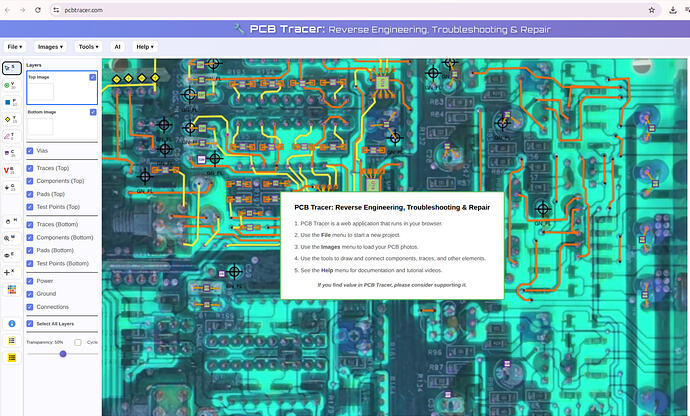Open the color palette grid
Screen dimensions: 690x416
12,289
